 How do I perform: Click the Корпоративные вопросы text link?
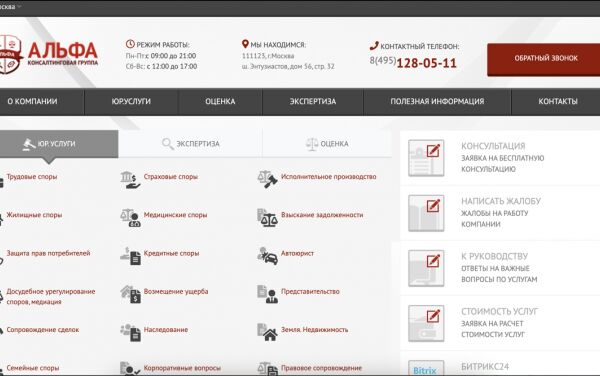pos(182,368)
